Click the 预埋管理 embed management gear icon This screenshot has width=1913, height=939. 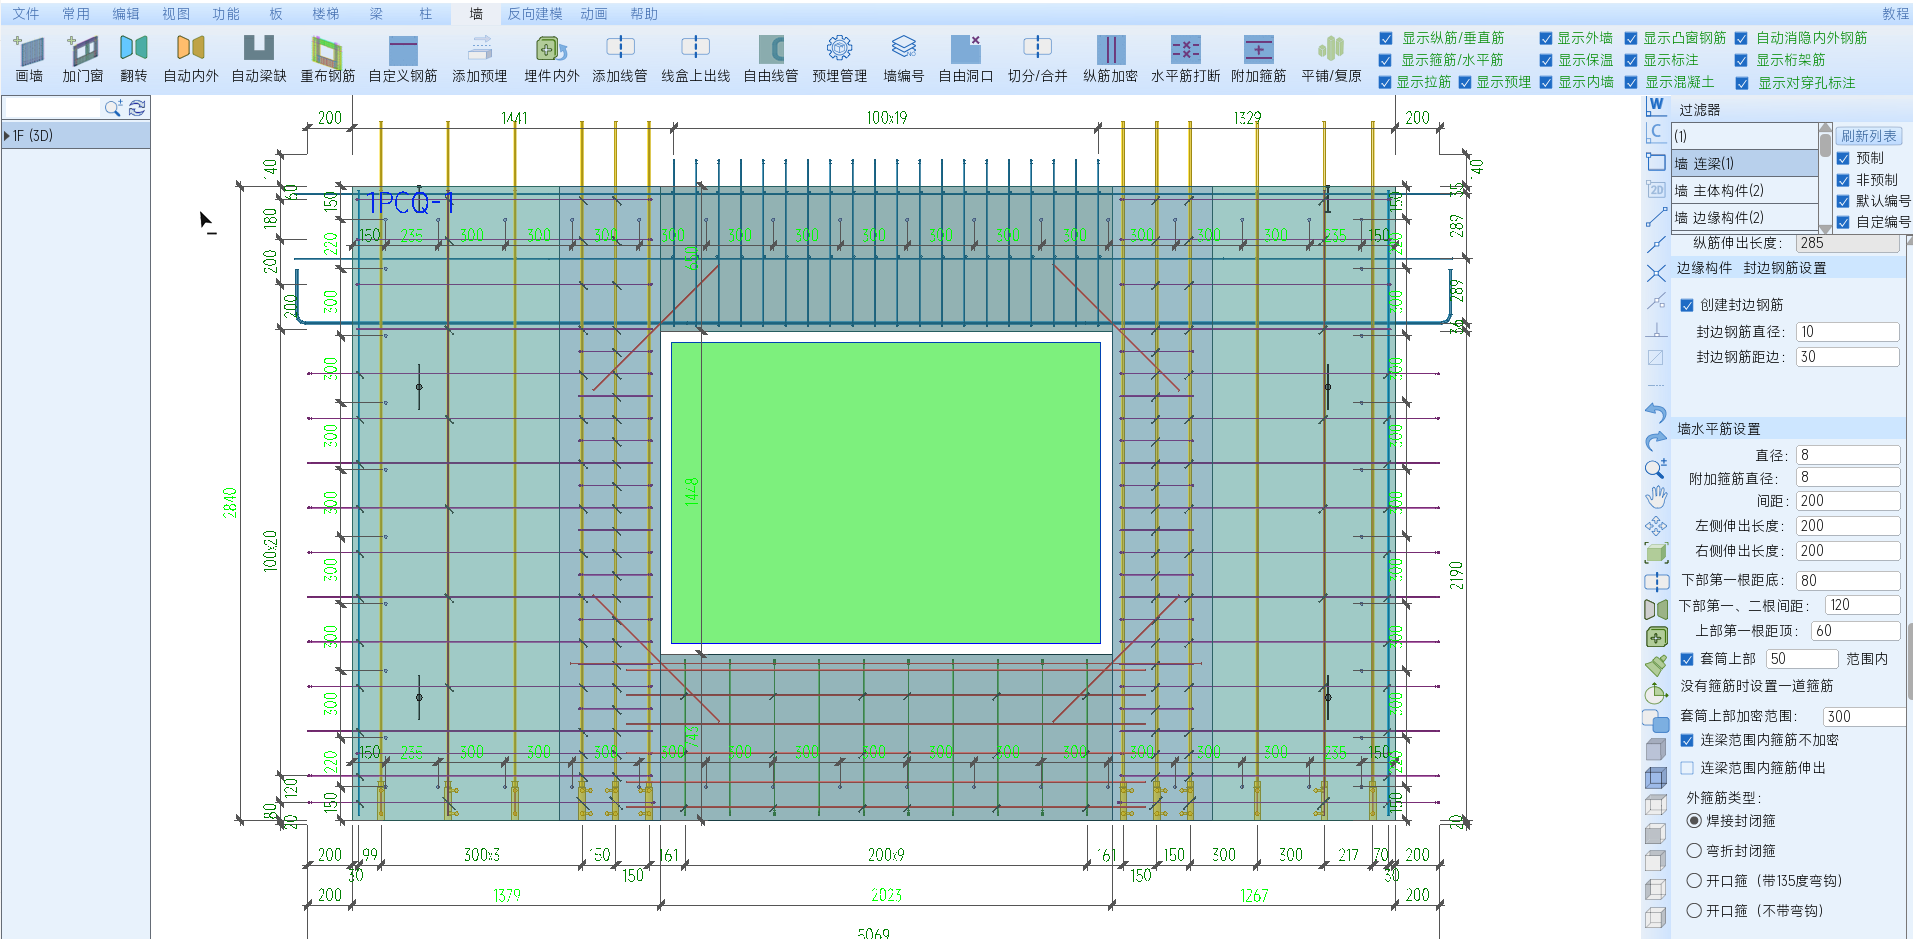click(839, 49)
